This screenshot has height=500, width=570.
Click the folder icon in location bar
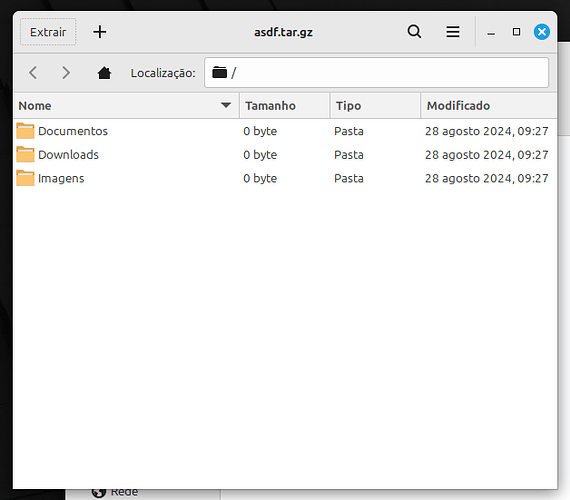[x=220, y=72]
